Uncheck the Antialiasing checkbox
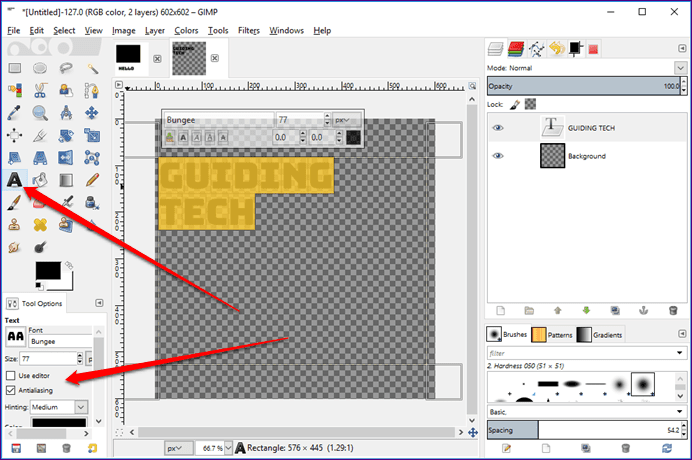 [x=11, y=390]
